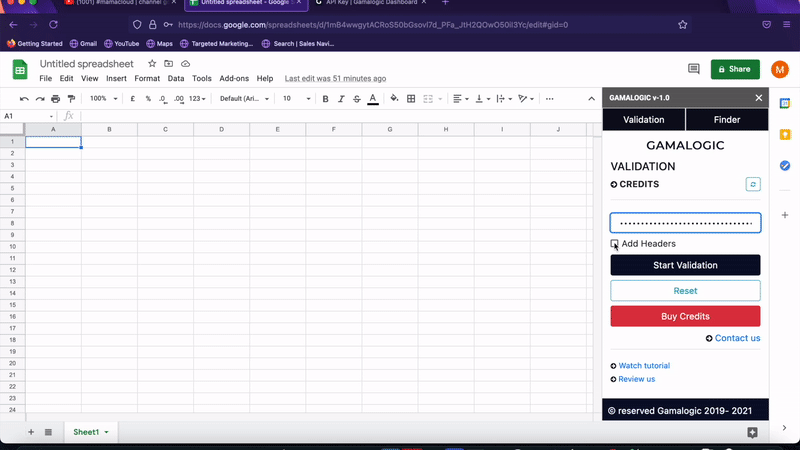Reload the page in the browser

53,24
